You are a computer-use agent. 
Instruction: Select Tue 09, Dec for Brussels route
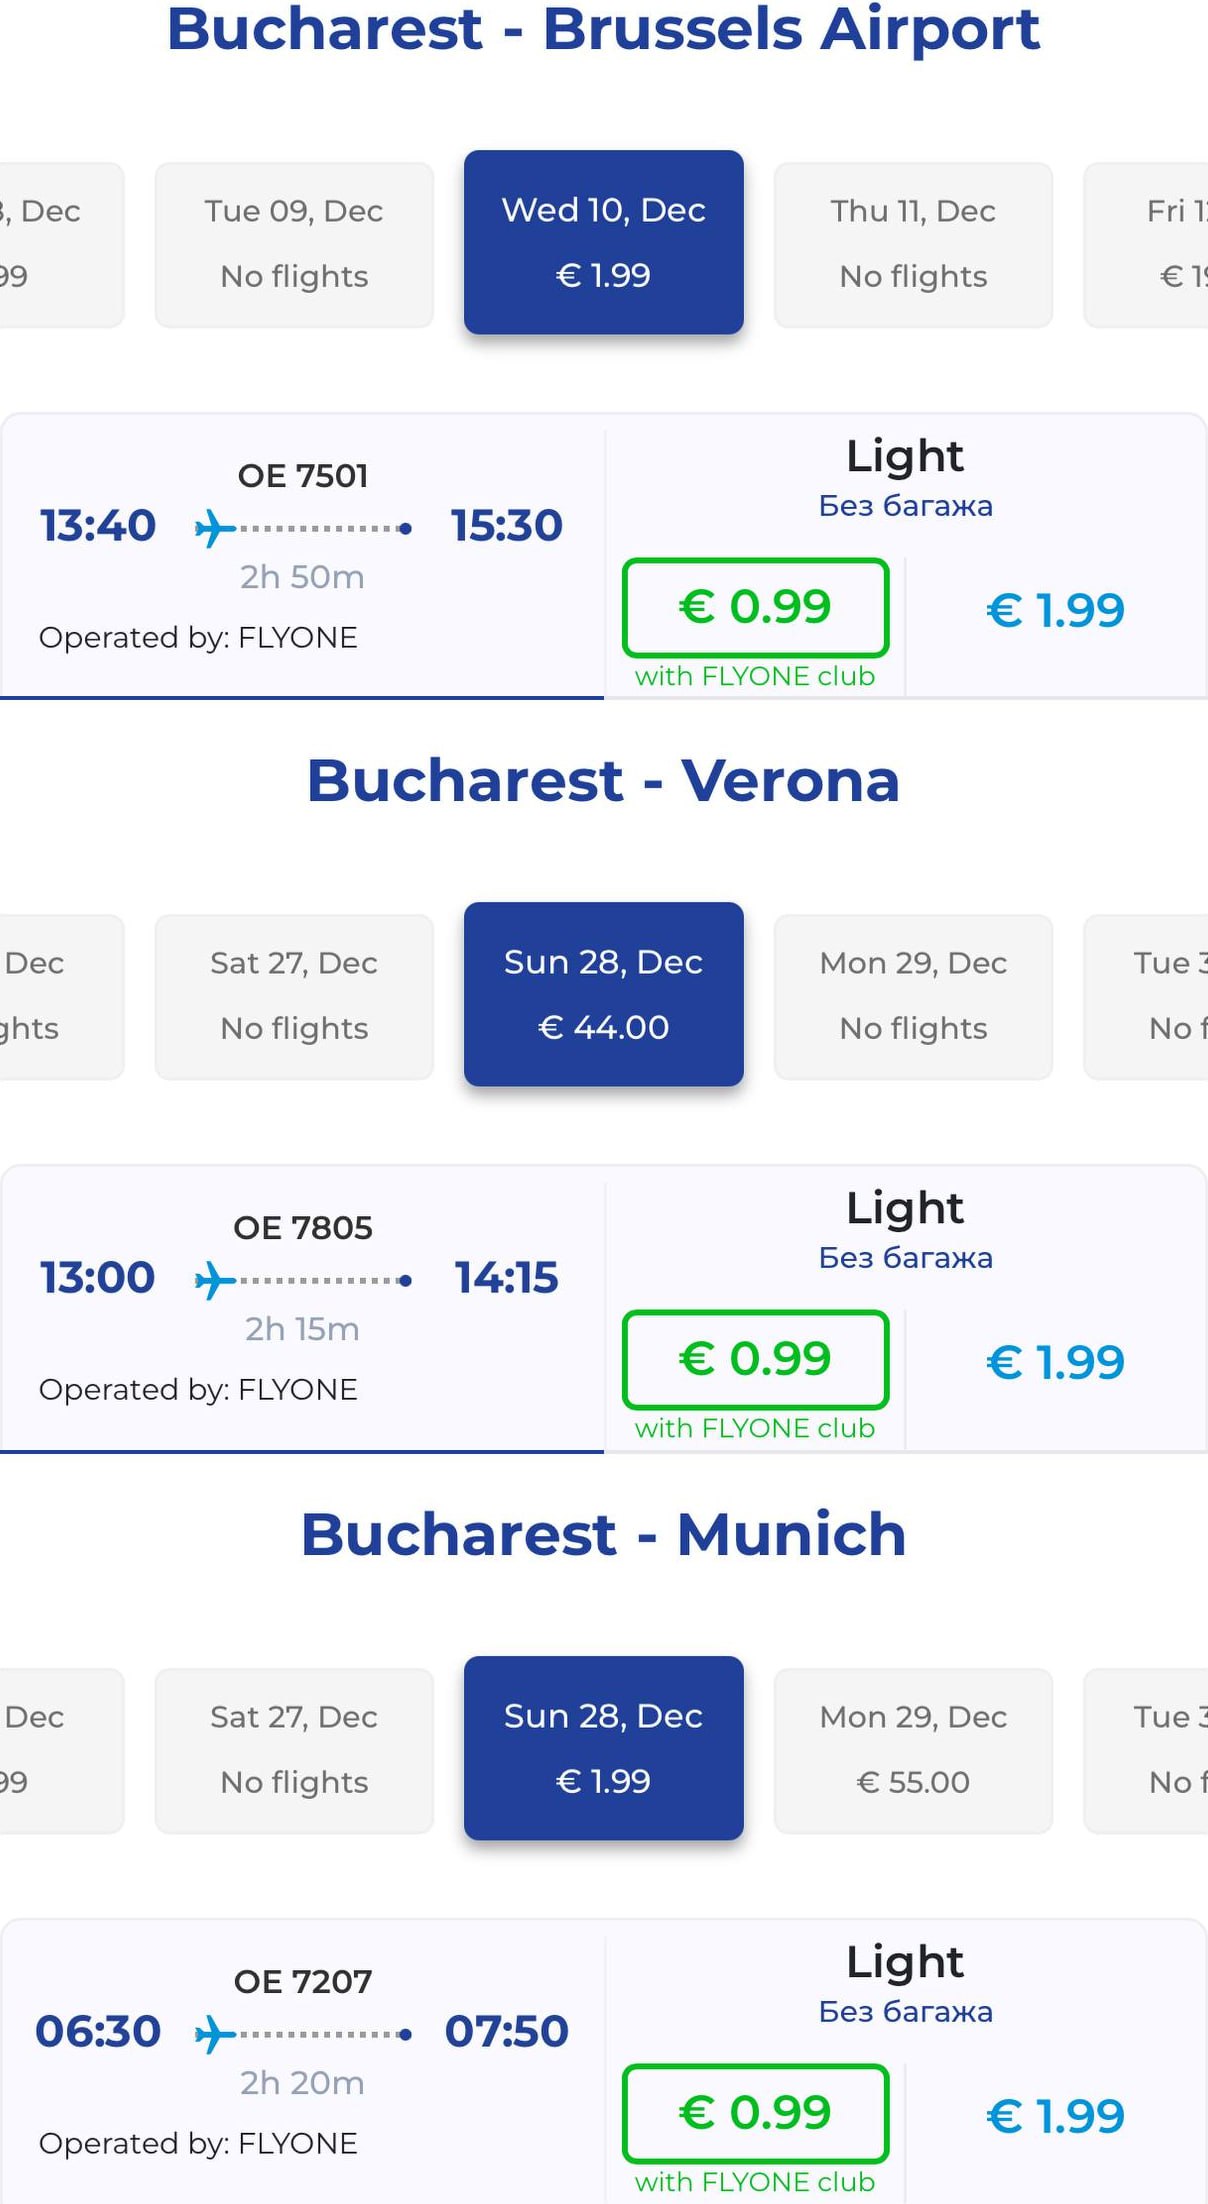tap(294, 243)
